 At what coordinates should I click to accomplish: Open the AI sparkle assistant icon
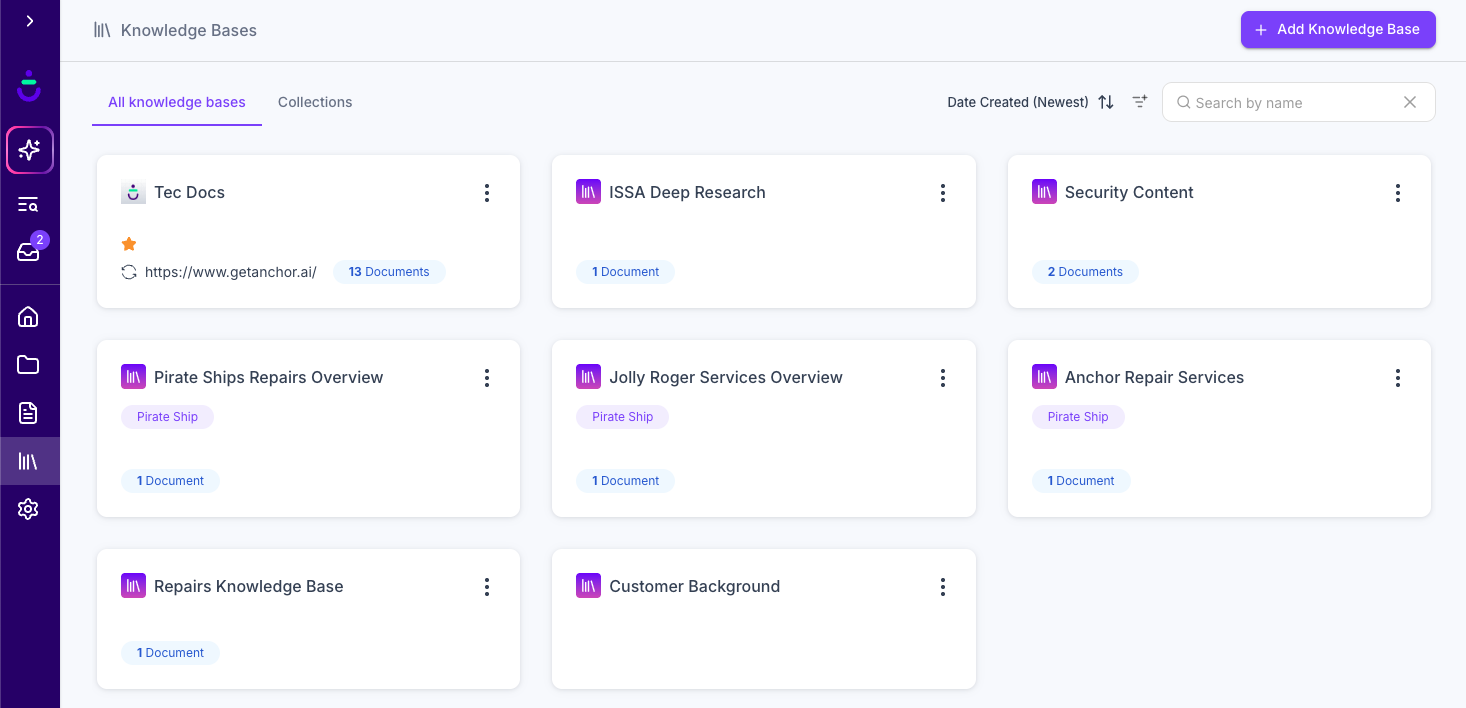click(30, 150)
